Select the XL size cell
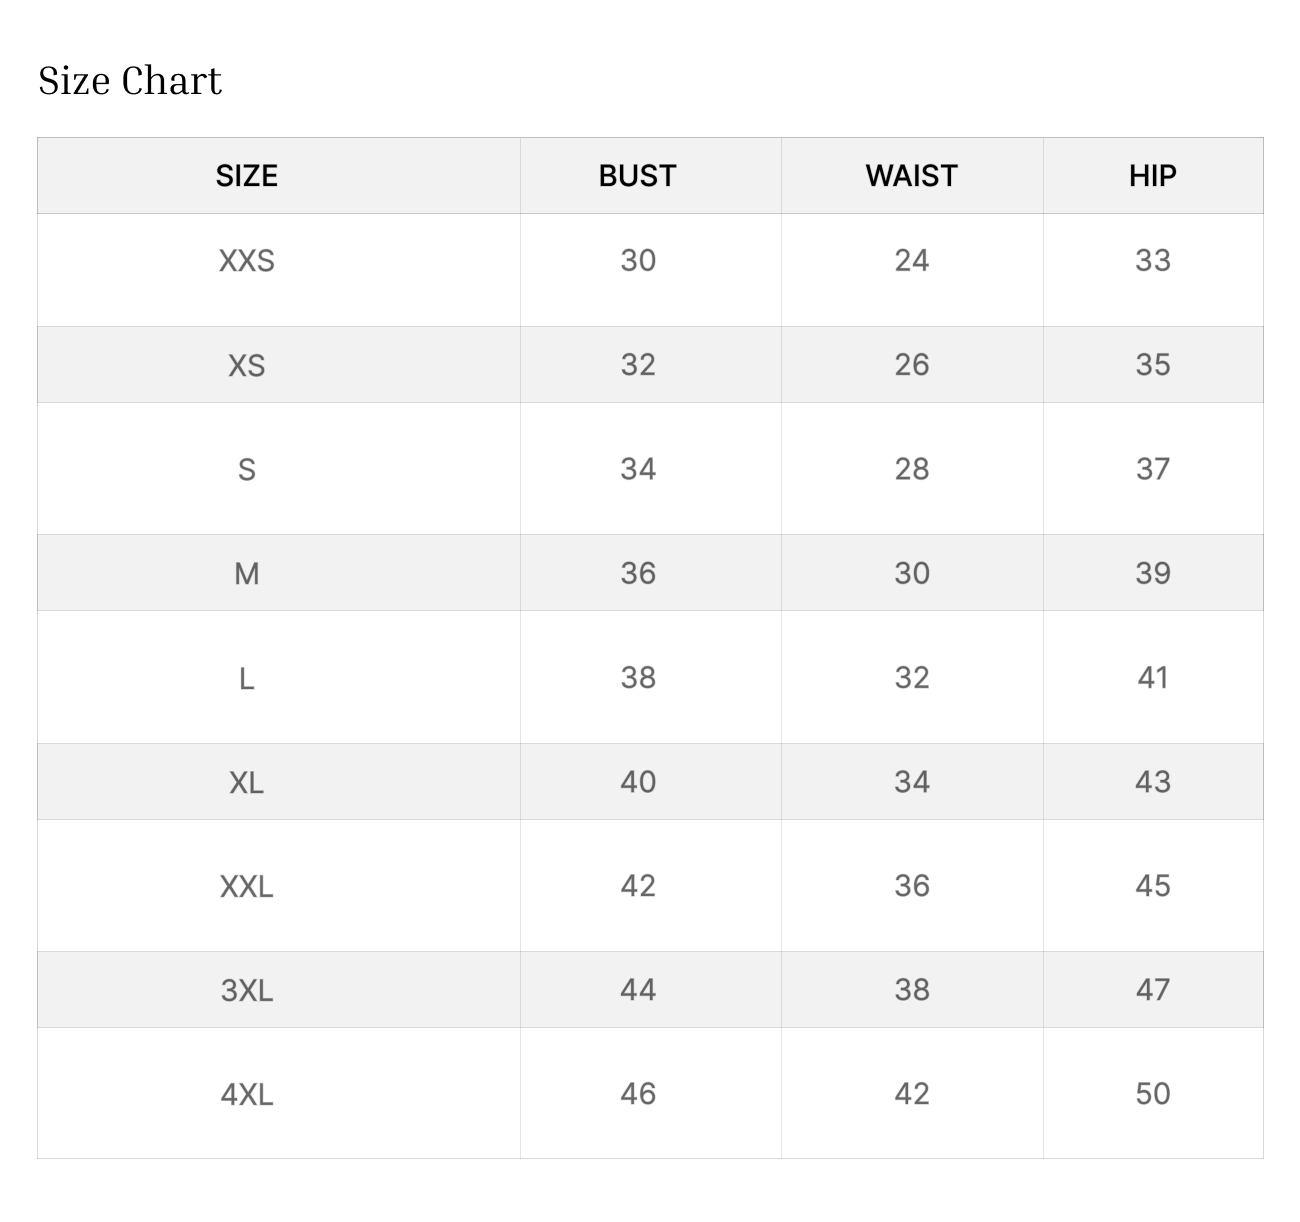 (x=246, y=782)
